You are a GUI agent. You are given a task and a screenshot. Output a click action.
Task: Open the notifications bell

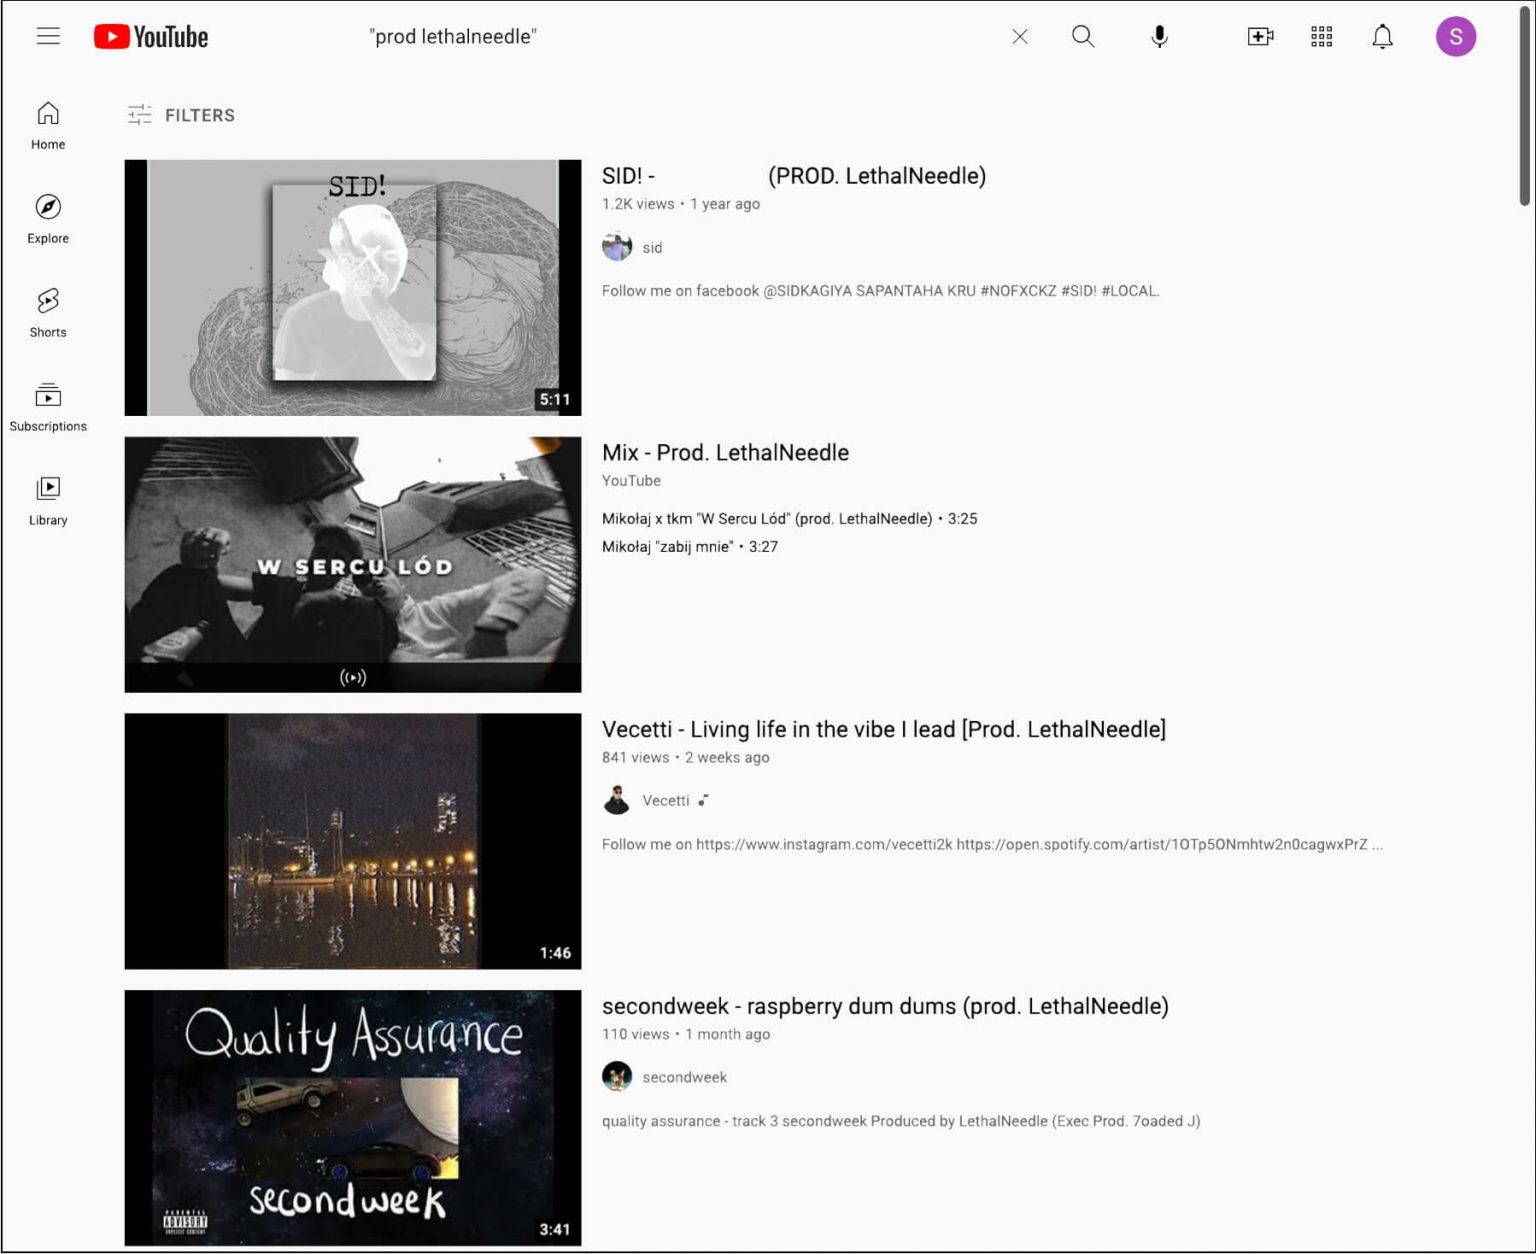[1382, 37]
